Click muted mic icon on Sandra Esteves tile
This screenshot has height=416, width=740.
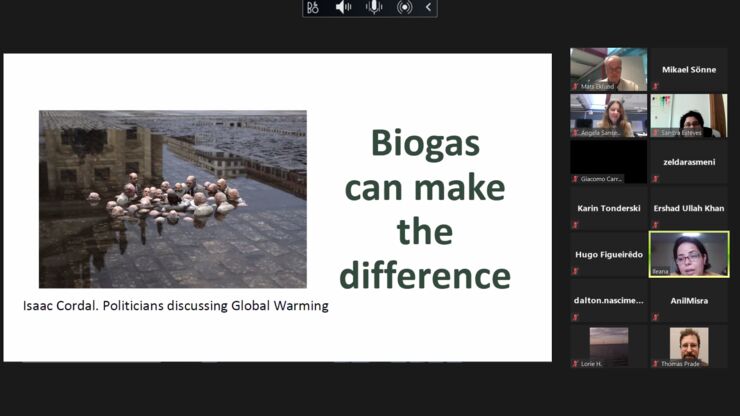[x=656, y=133]
